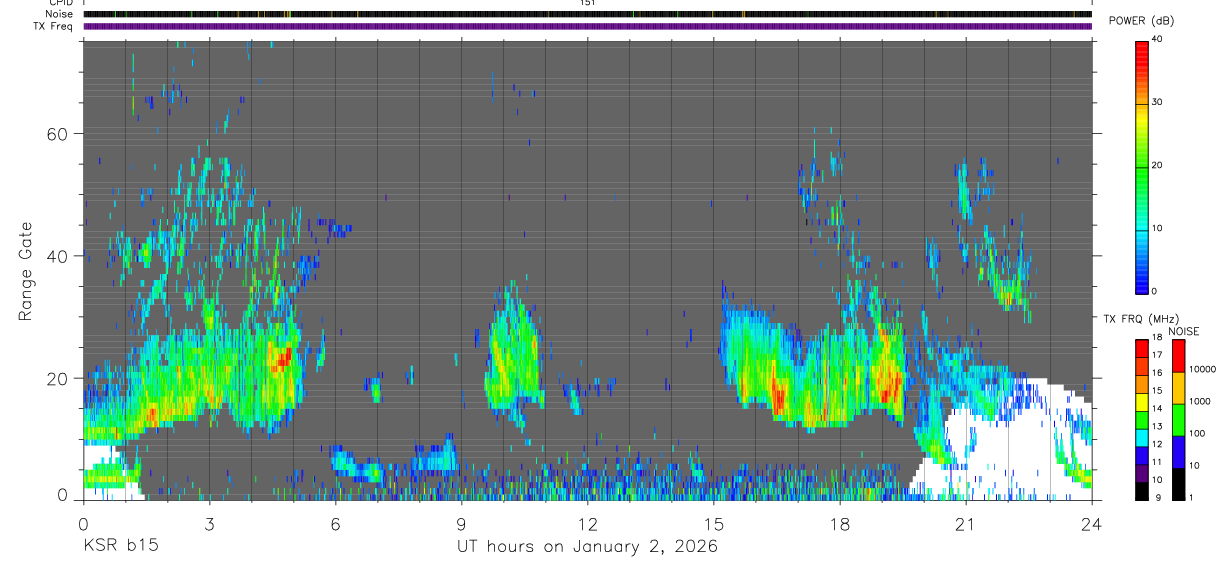1228x567 pixels.
Task: Click the CPID value 151
Action: click(x=587, y=3)
